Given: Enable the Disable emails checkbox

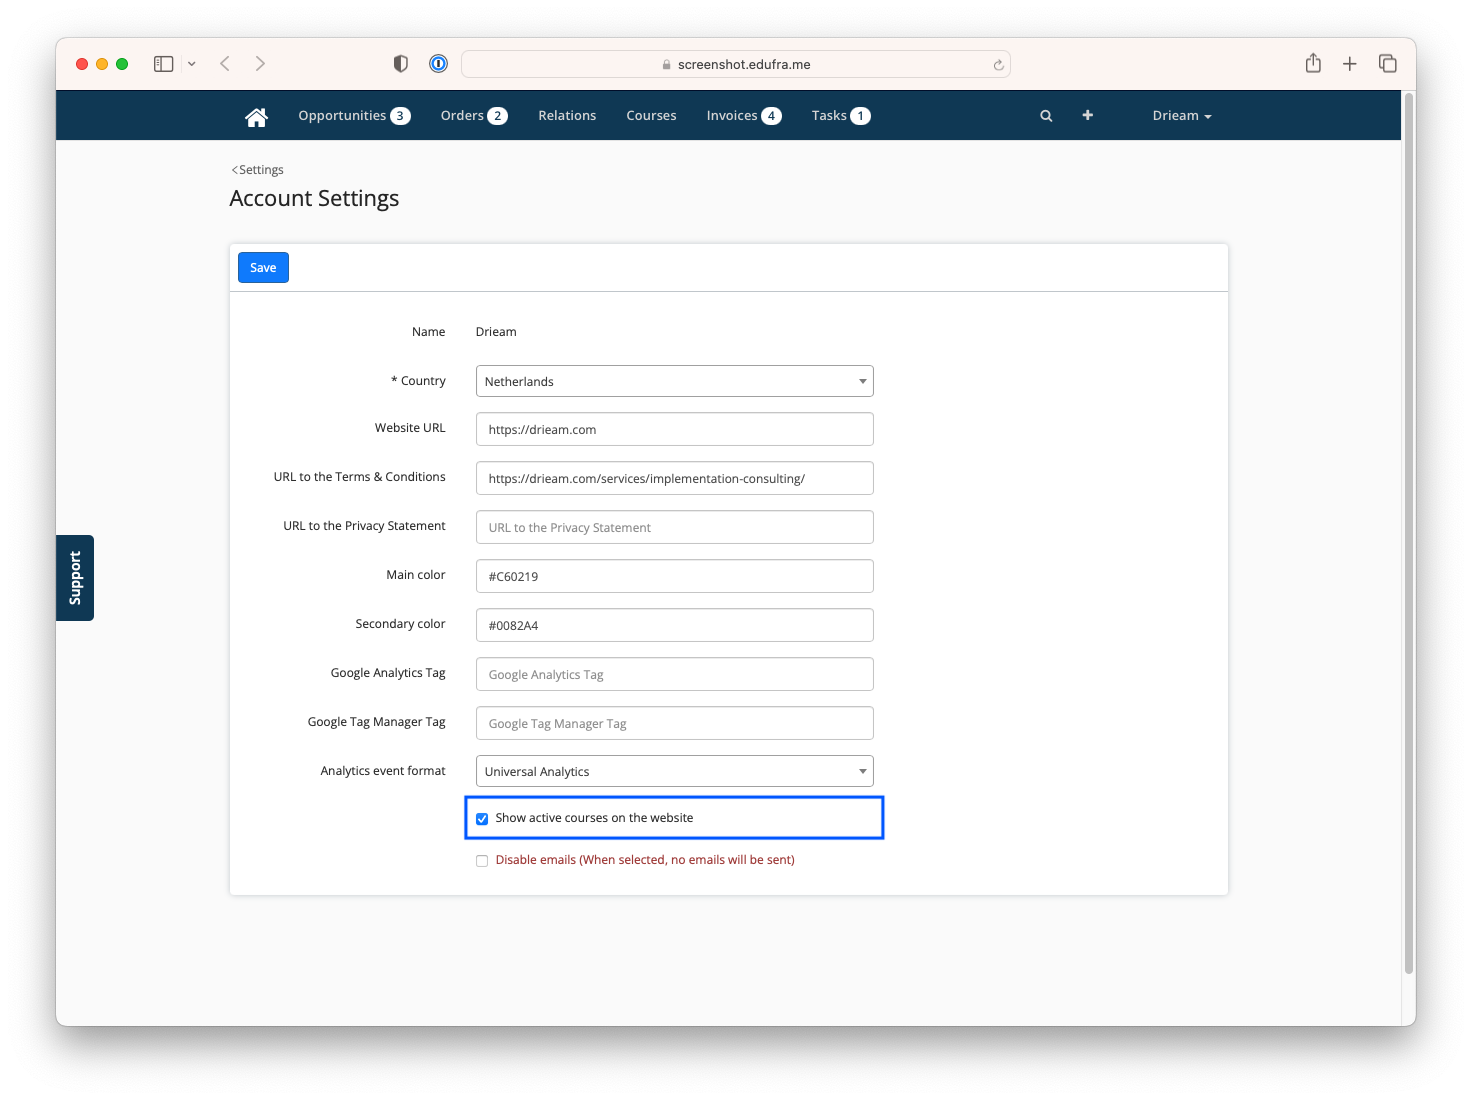Looking at the screenshot, I should click(482, 861).
